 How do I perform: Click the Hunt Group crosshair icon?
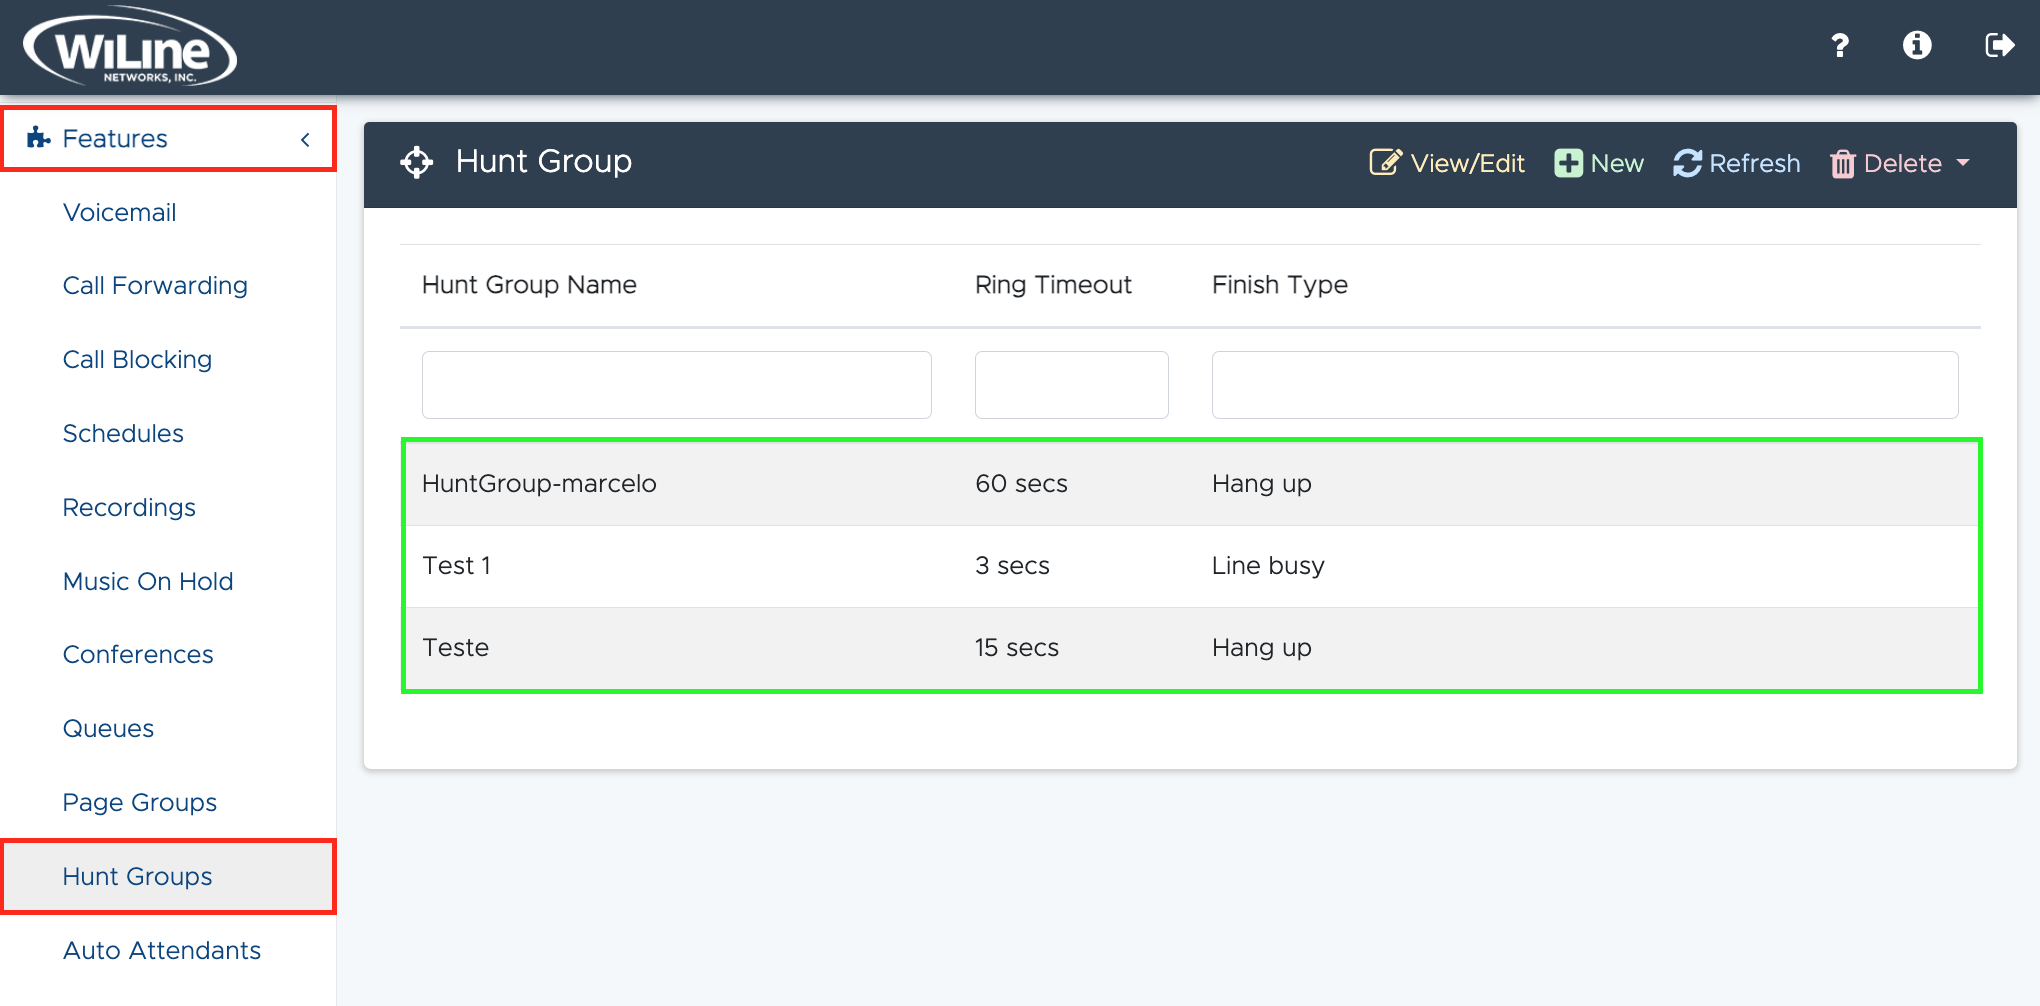[417, 162]
